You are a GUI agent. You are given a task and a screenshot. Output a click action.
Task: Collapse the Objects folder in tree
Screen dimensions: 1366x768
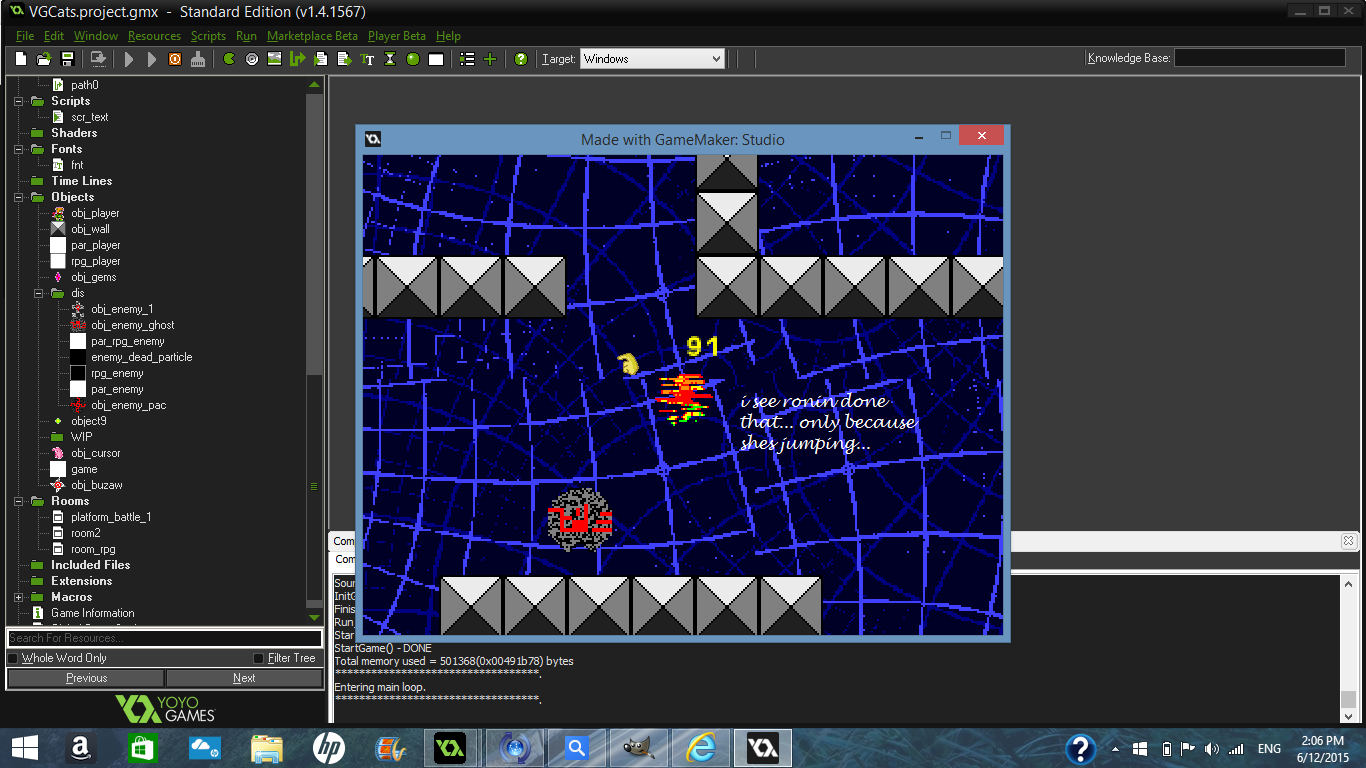18,197
